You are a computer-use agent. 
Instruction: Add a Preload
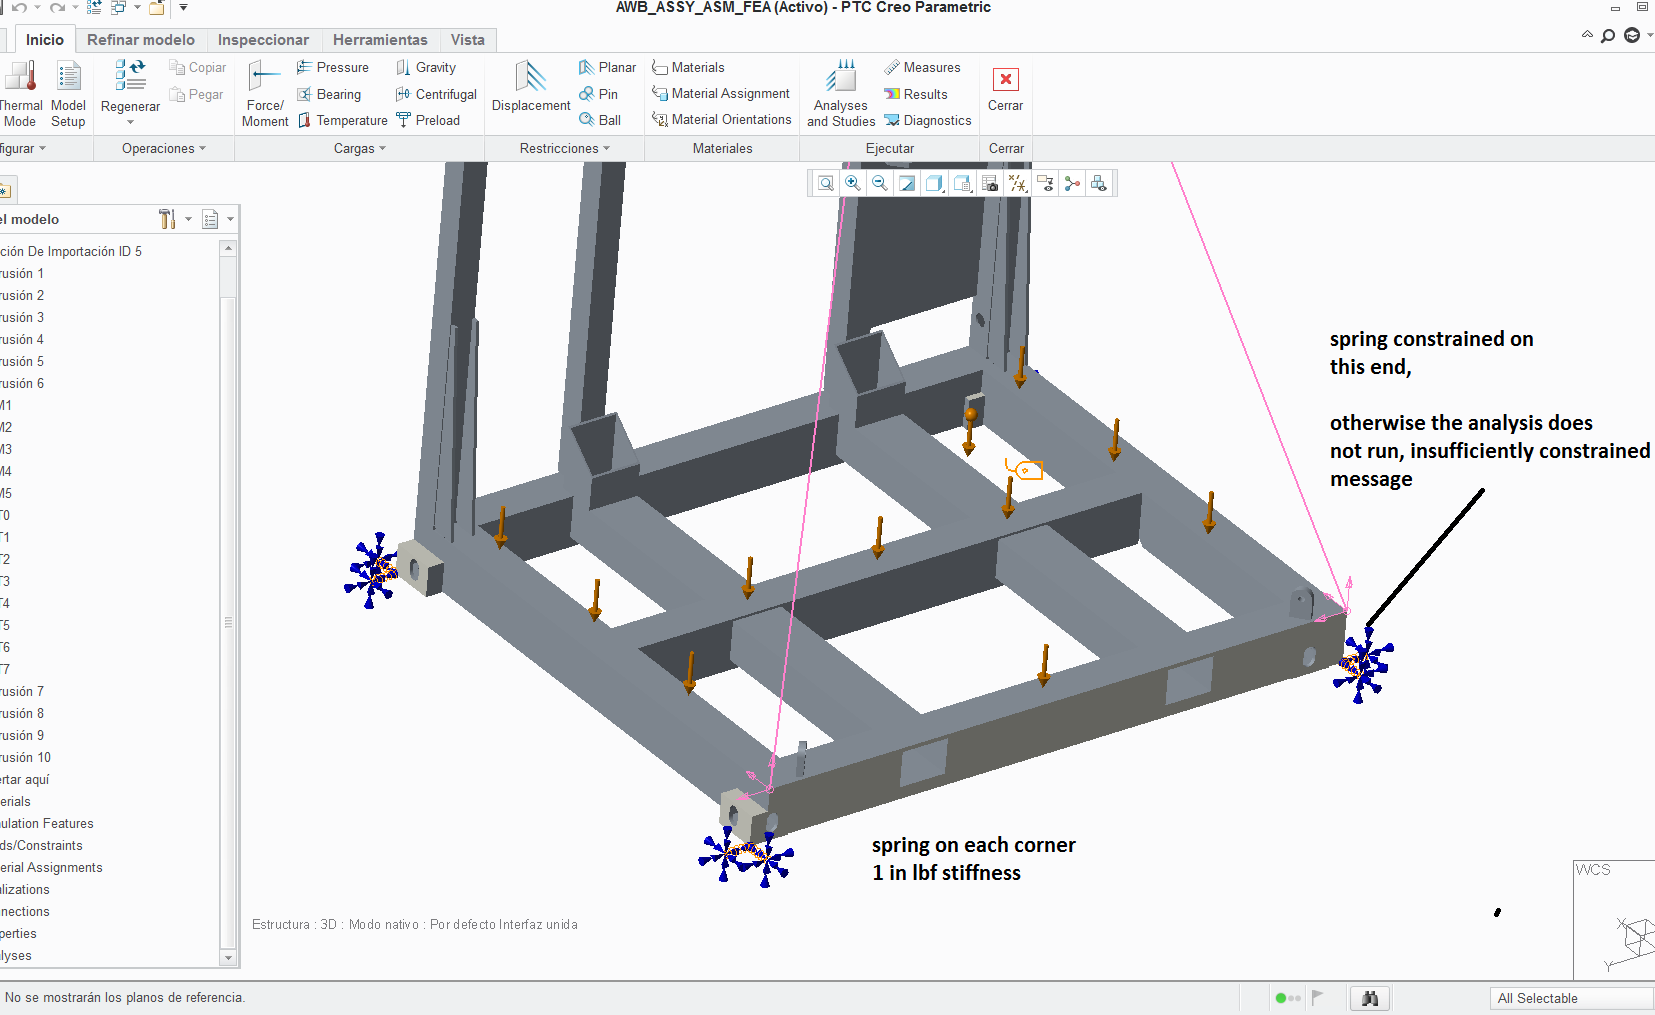click(x=428, y=120)
